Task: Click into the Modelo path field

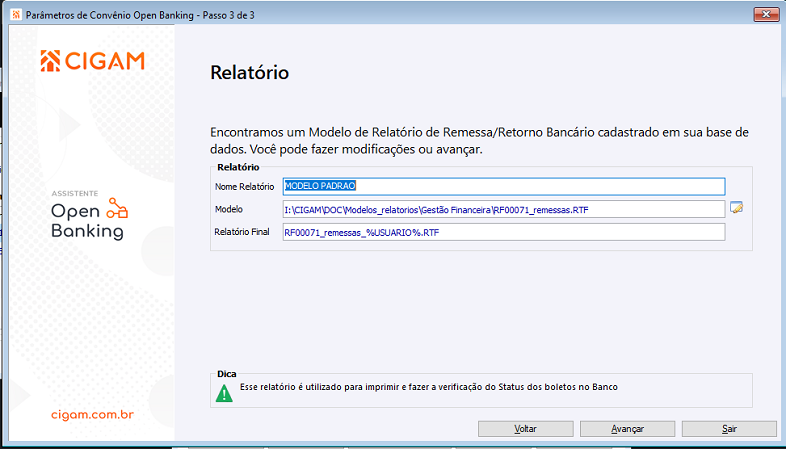Action: tap(503, 209)
